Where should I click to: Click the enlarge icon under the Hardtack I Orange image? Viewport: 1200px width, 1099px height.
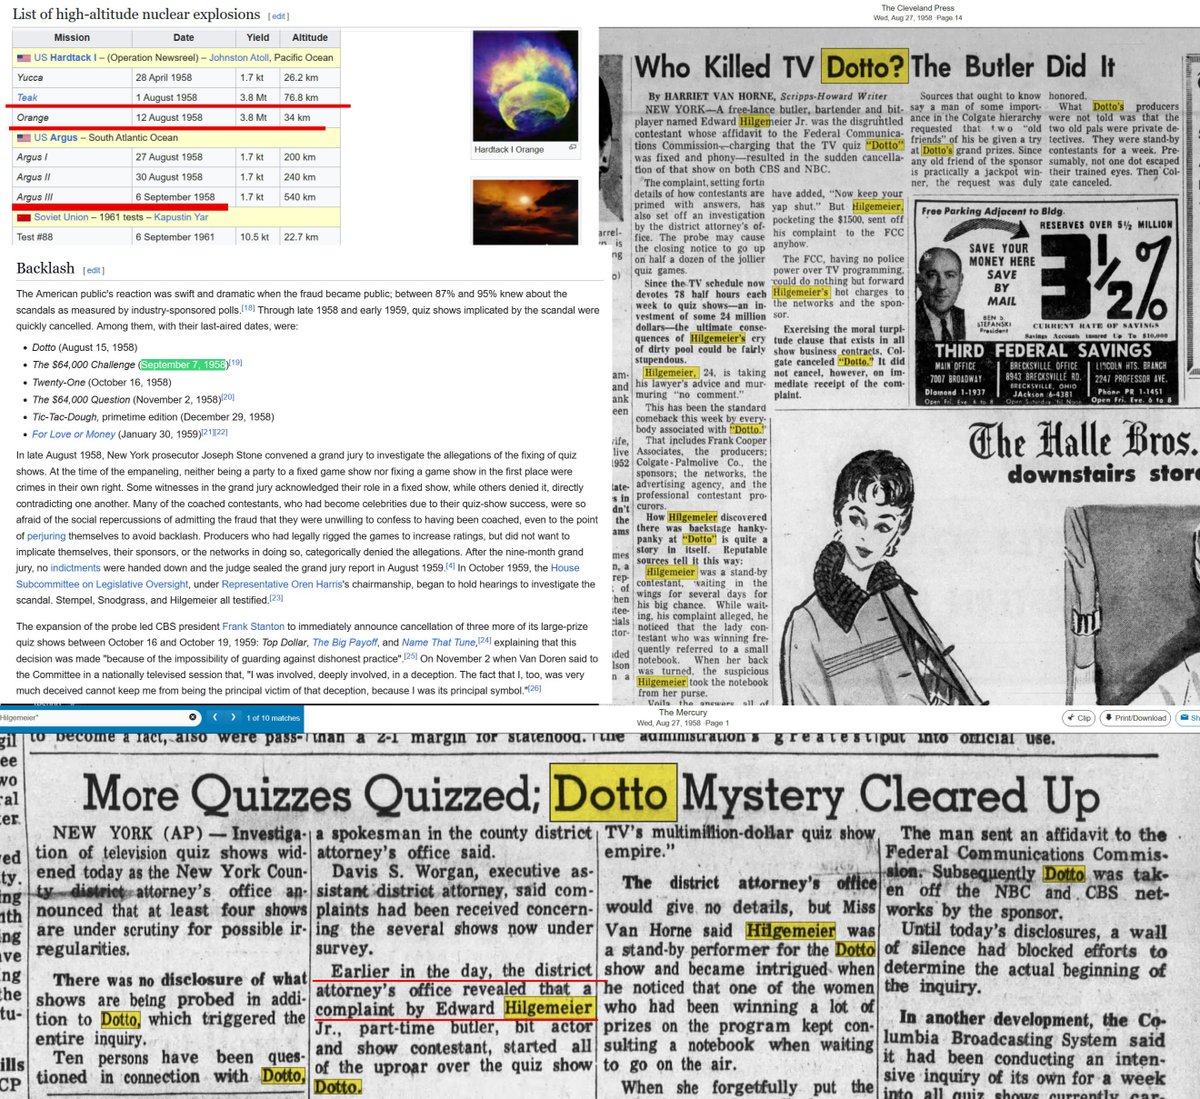tap(573, 148)
